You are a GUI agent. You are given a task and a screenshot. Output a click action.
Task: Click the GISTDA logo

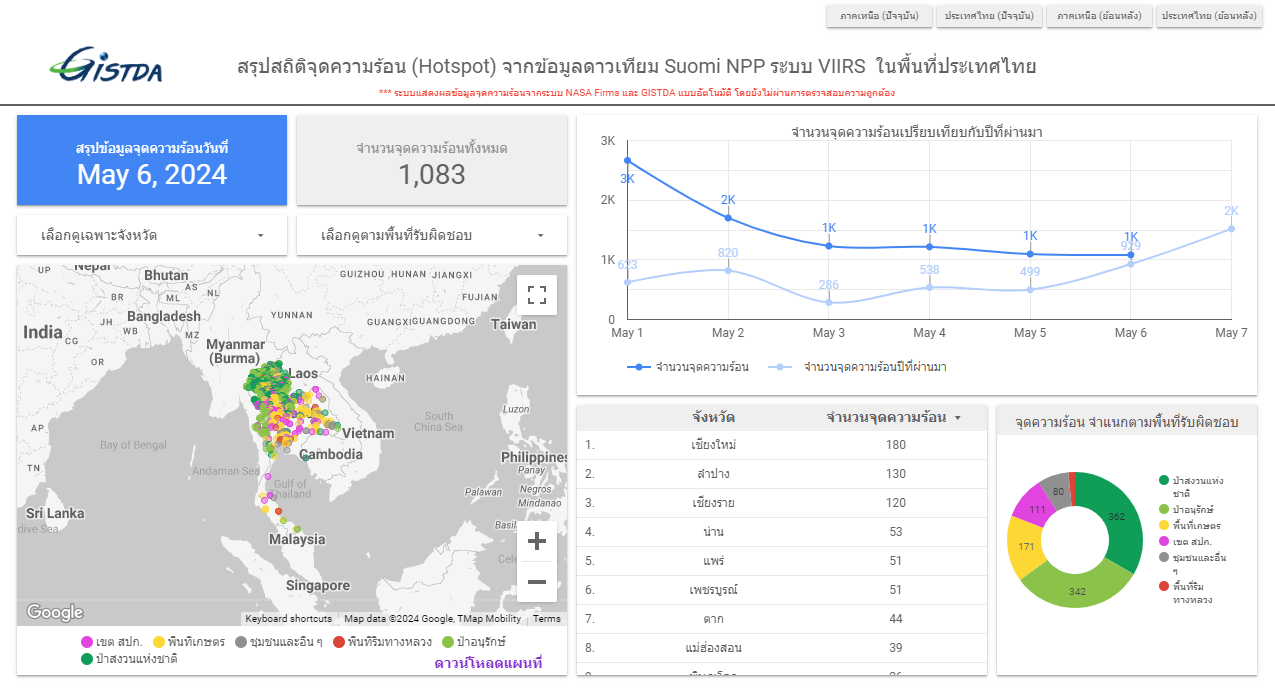105,65
